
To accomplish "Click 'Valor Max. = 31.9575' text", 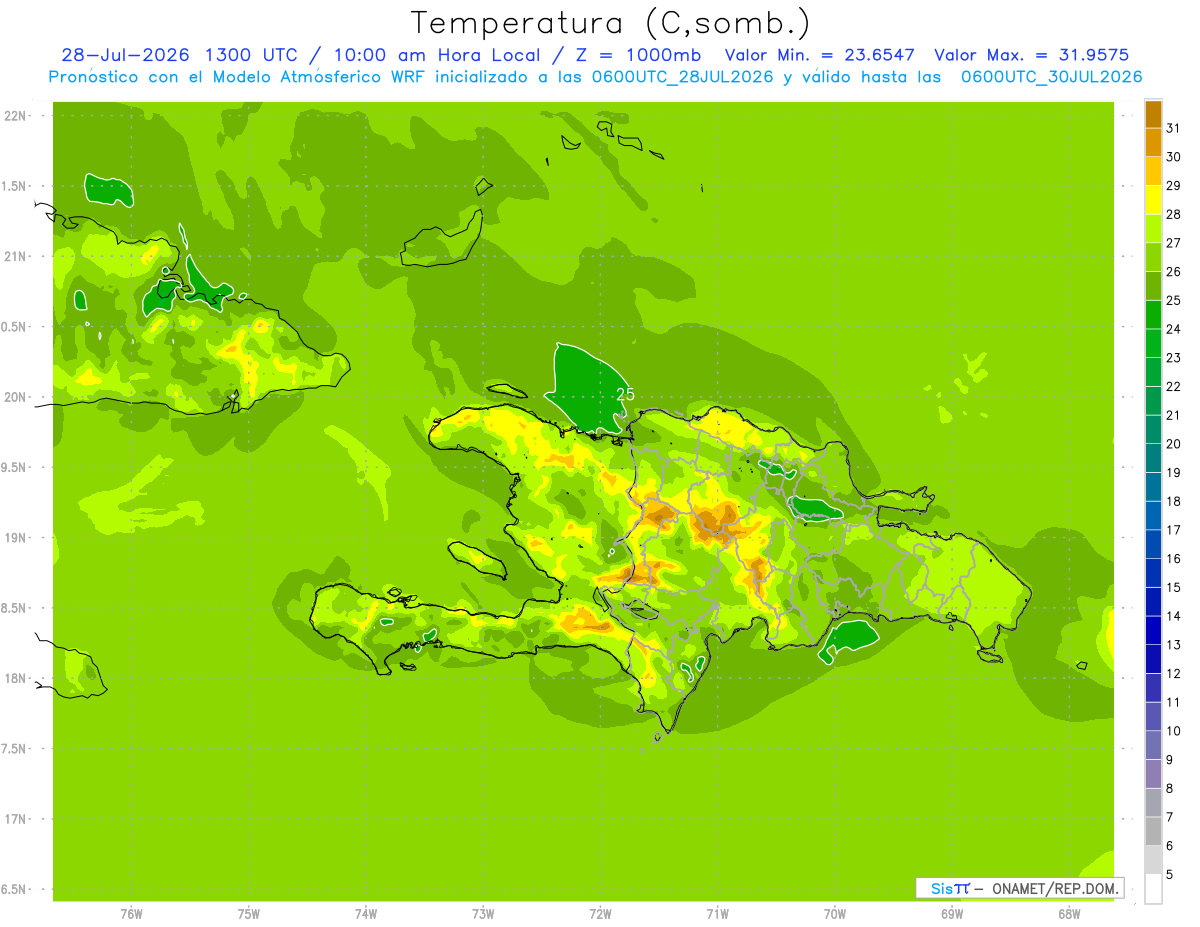I will 1032,55.
